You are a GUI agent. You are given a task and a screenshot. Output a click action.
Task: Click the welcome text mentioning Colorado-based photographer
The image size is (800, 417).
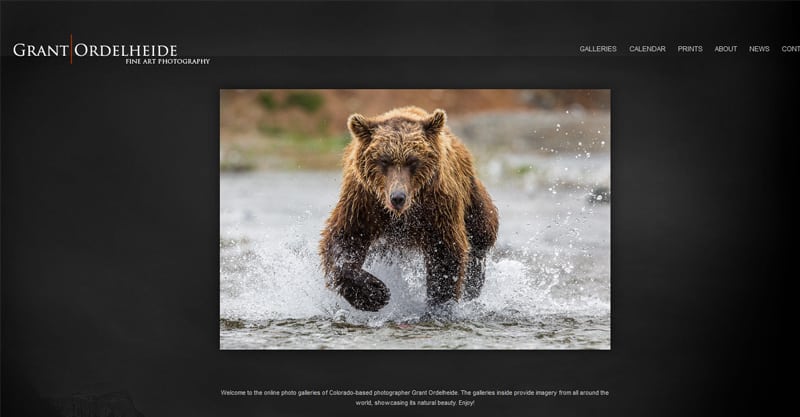click(415, 398)
